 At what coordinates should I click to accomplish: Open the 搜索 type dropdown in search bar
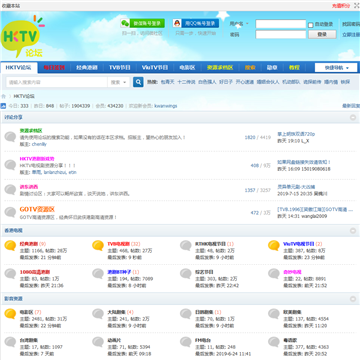pos(119,82)
